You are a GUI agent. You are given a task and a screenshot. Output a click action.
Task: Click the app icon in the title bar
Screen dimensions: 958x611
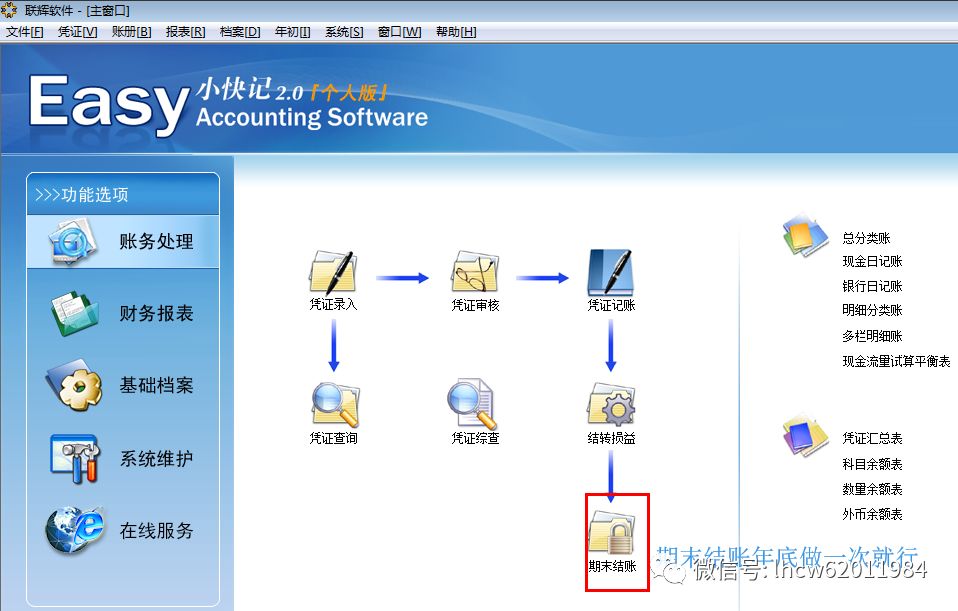[9, 10]
